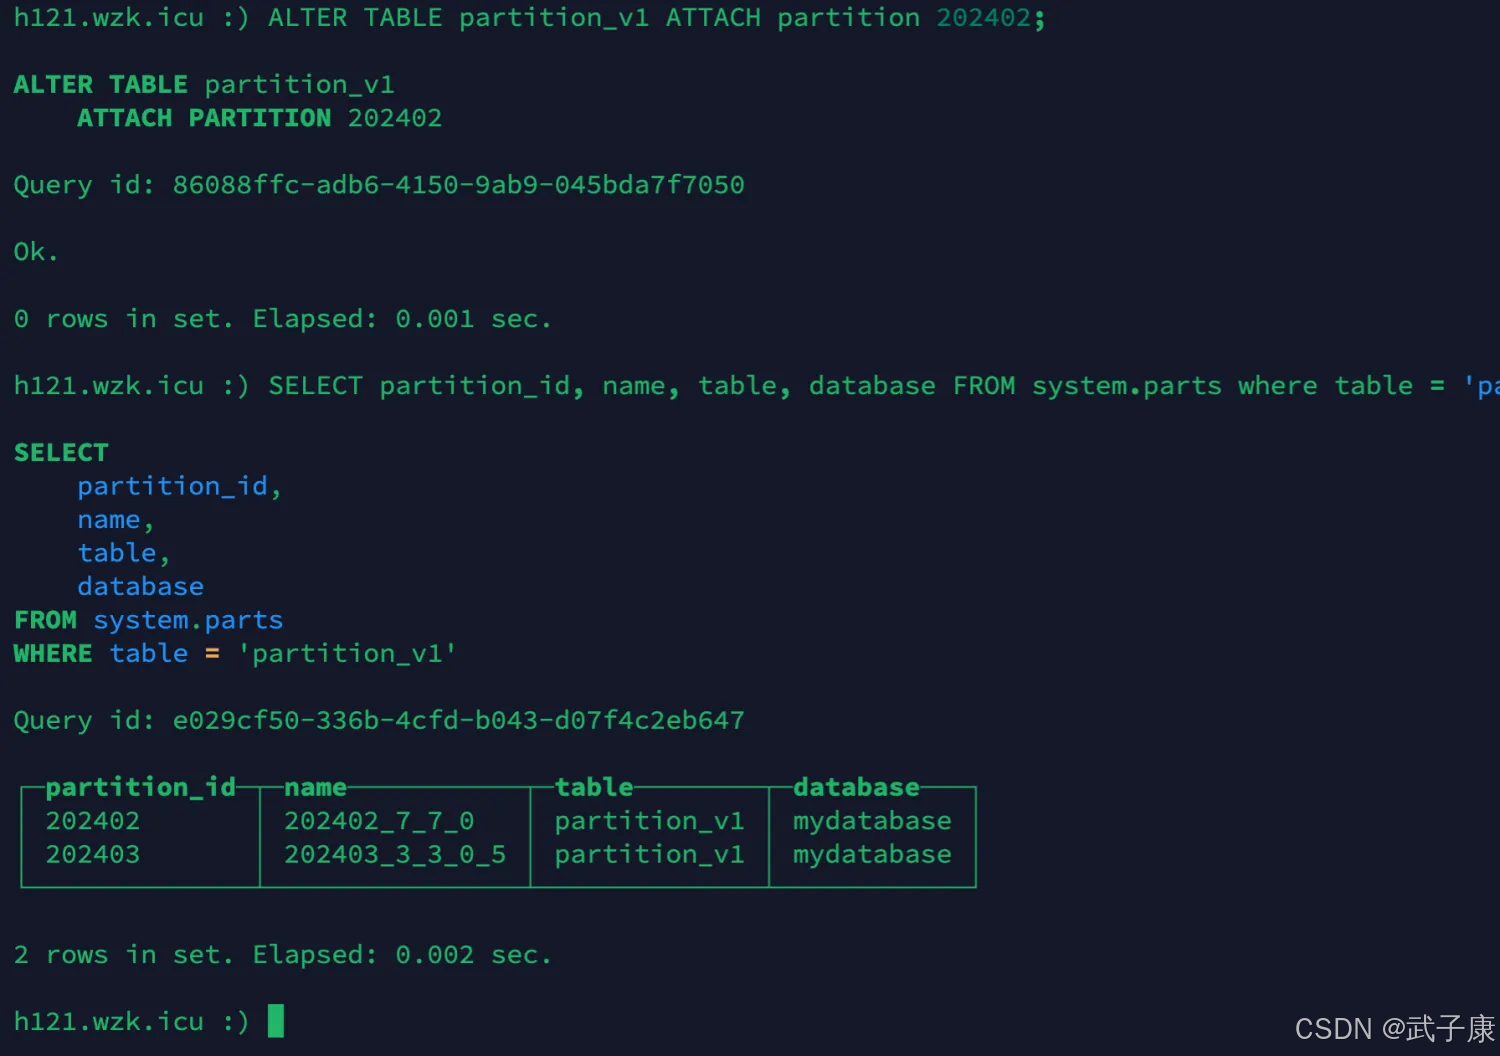The width and height of the screenshot is (1500, 1056).
Task: Select the 202403 partition_id cell
Action: (x=93, y=855)
